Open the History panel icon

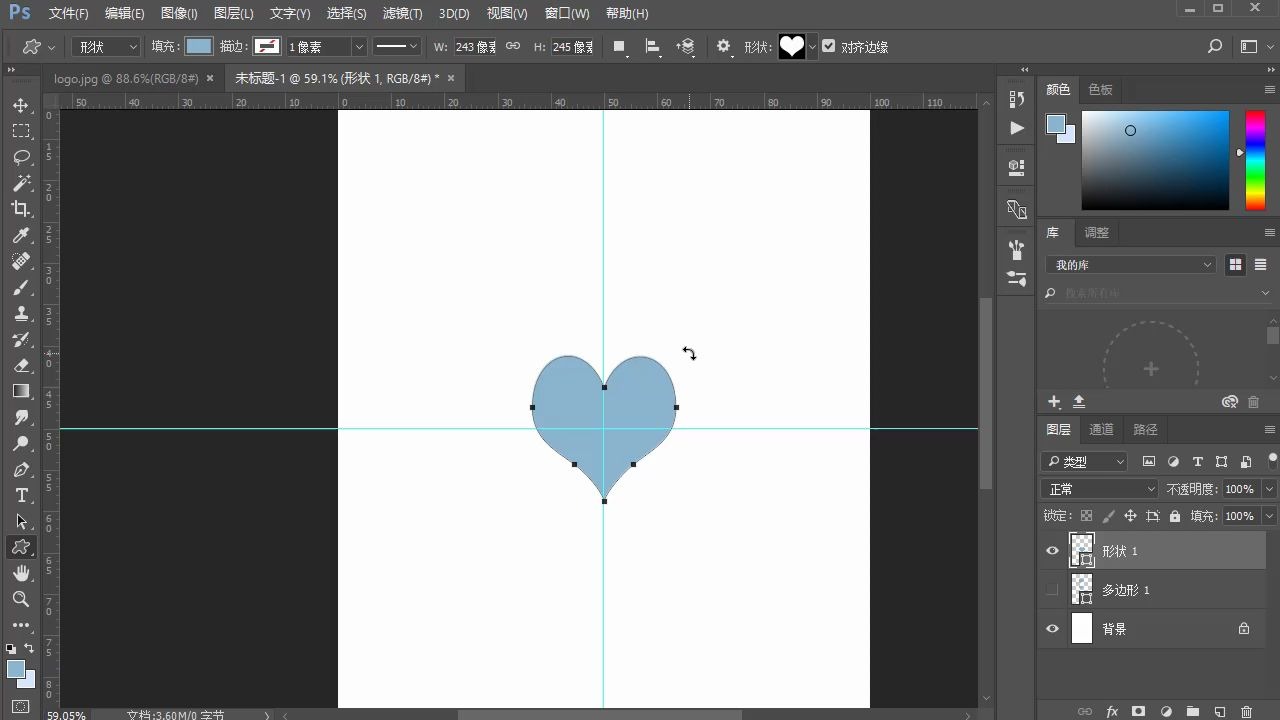pyautogui.click(x=1017, y=98)
